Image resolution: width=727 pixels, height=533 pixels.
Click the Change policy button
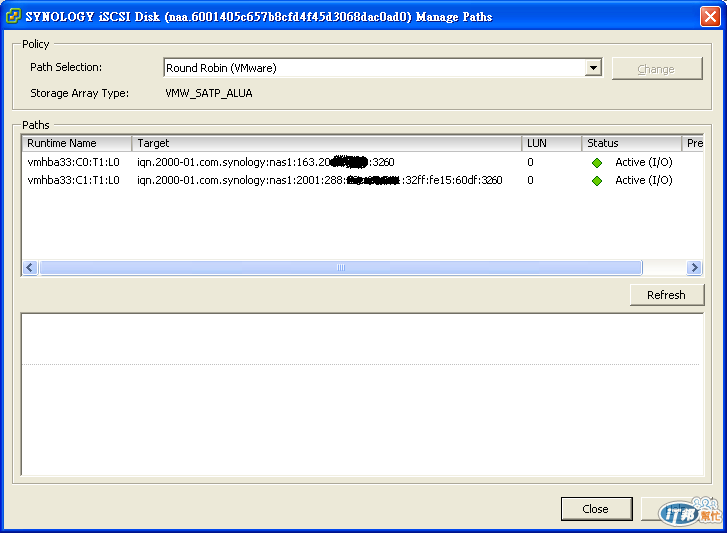pos(657,69)
